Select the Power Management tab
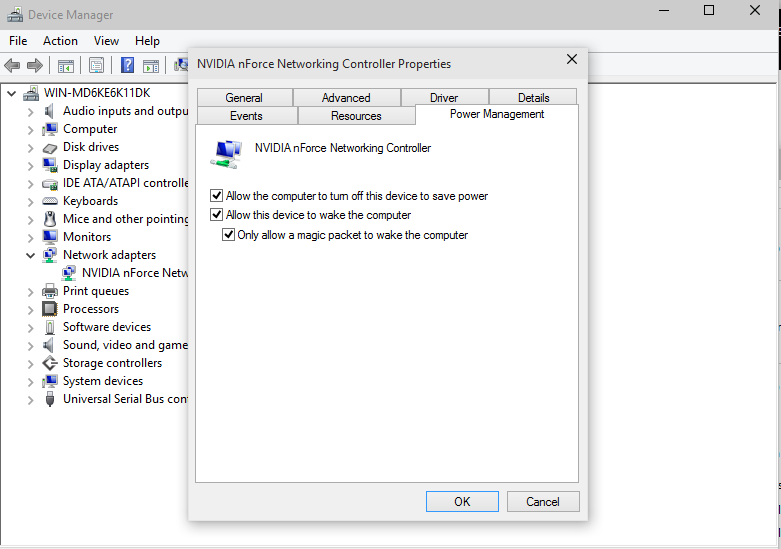The height and width of the screenshot is (549, 781). click(497, 114)
